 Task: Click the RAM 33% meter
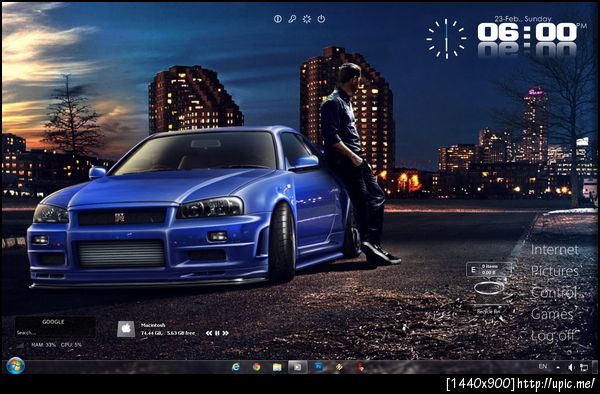tap(43, 345)
